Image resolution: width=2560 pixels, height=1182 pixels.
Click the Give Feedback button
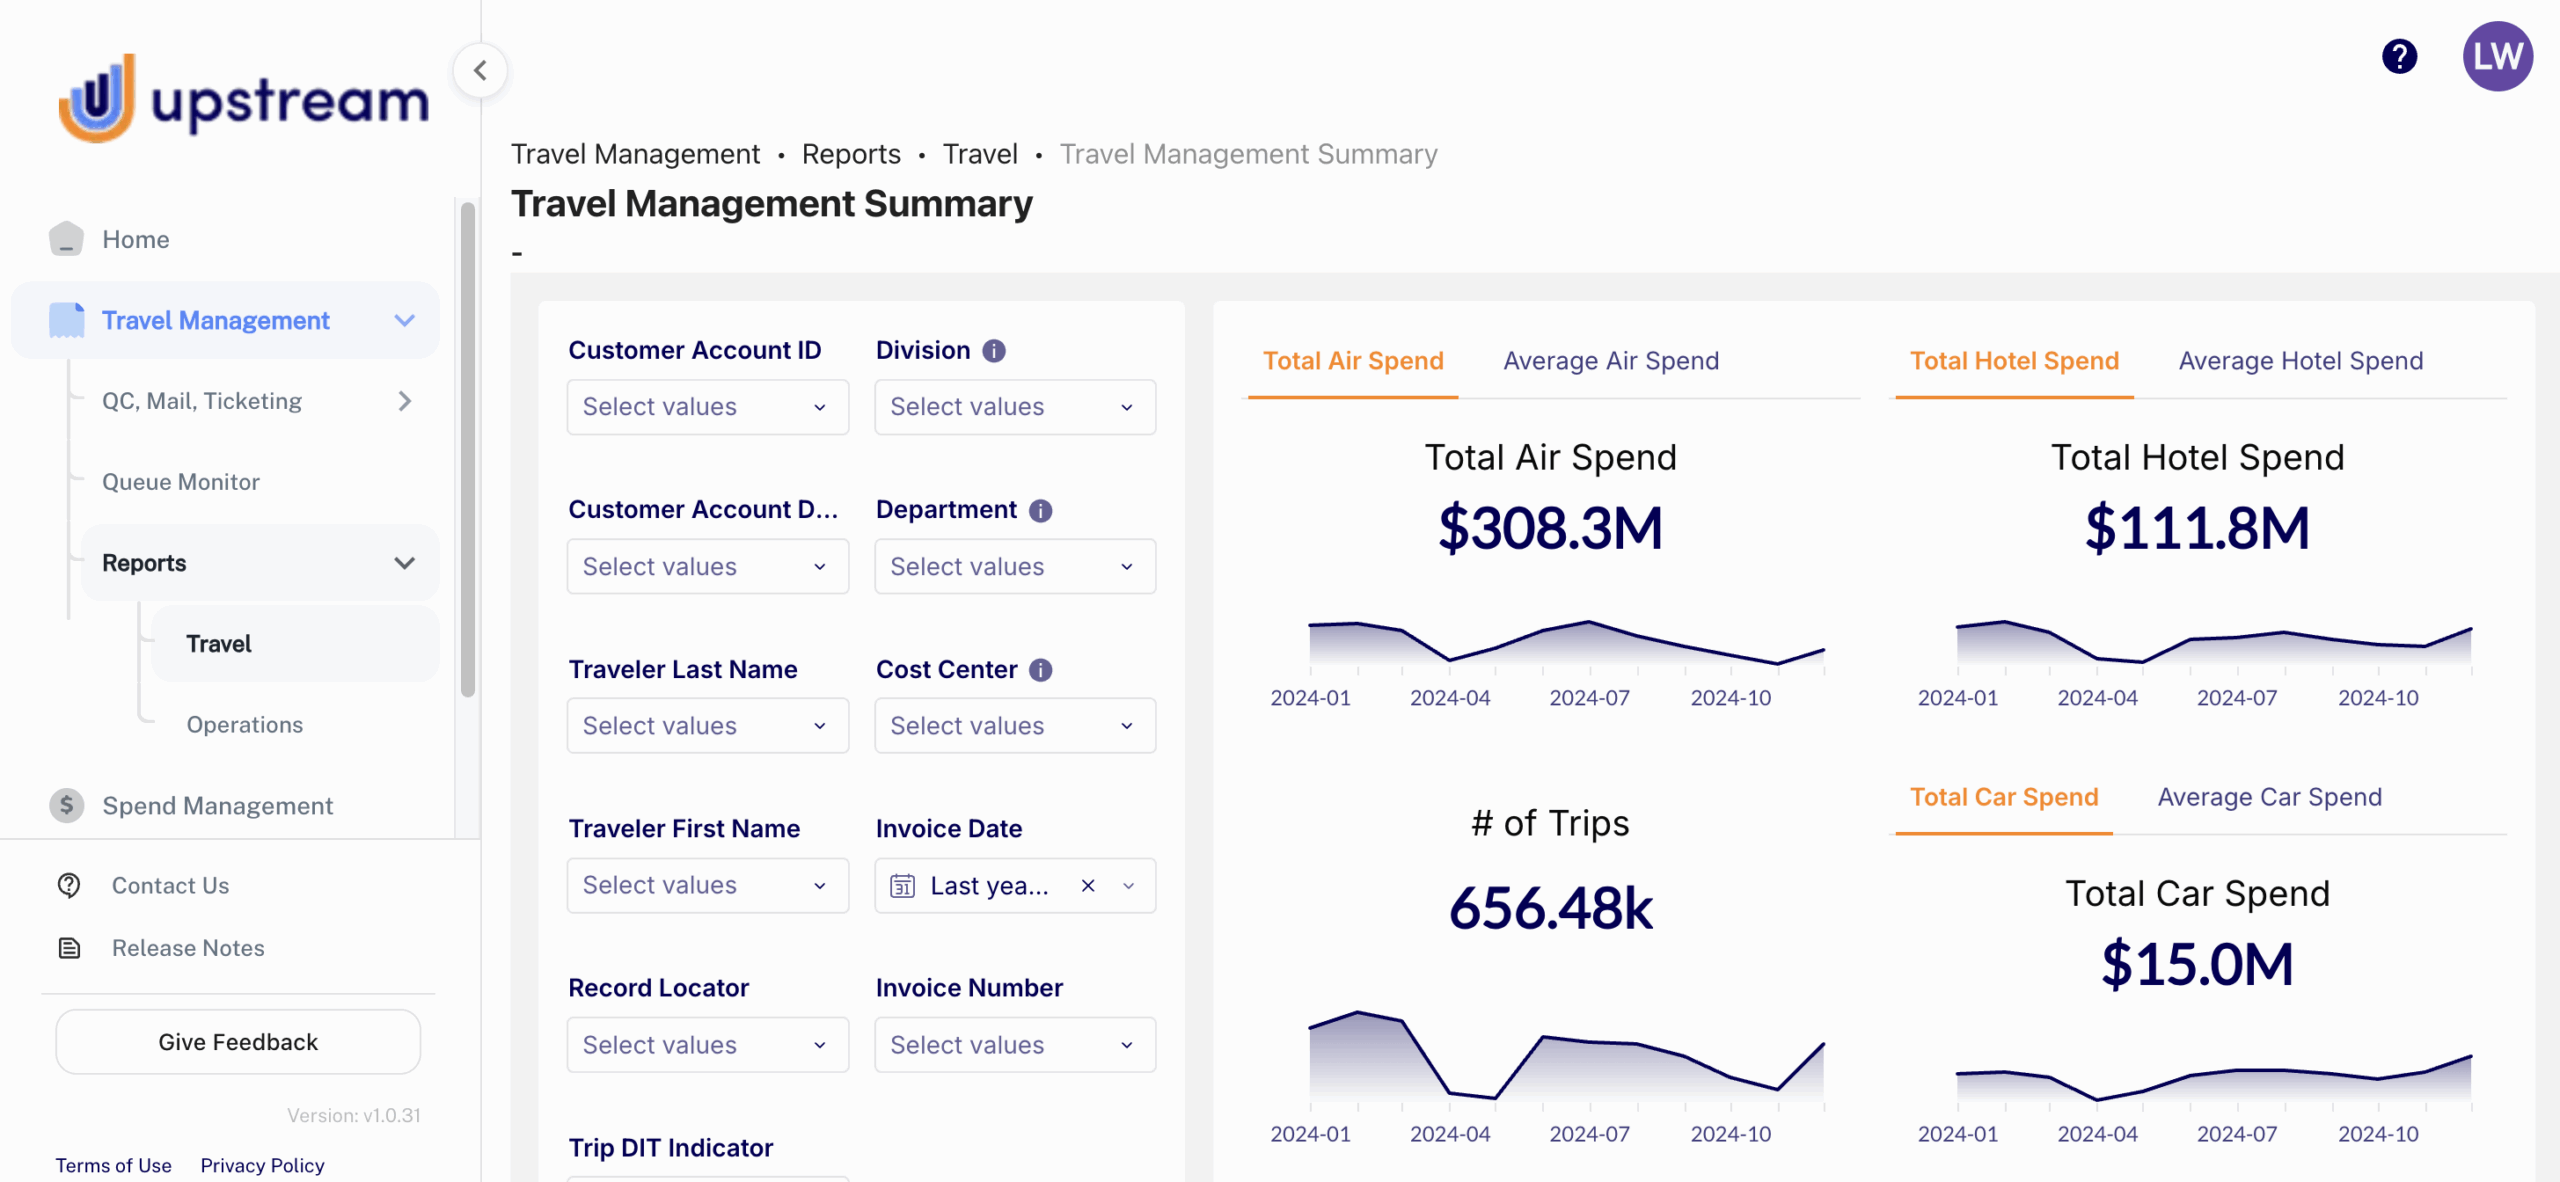[x=238, y=1042]
